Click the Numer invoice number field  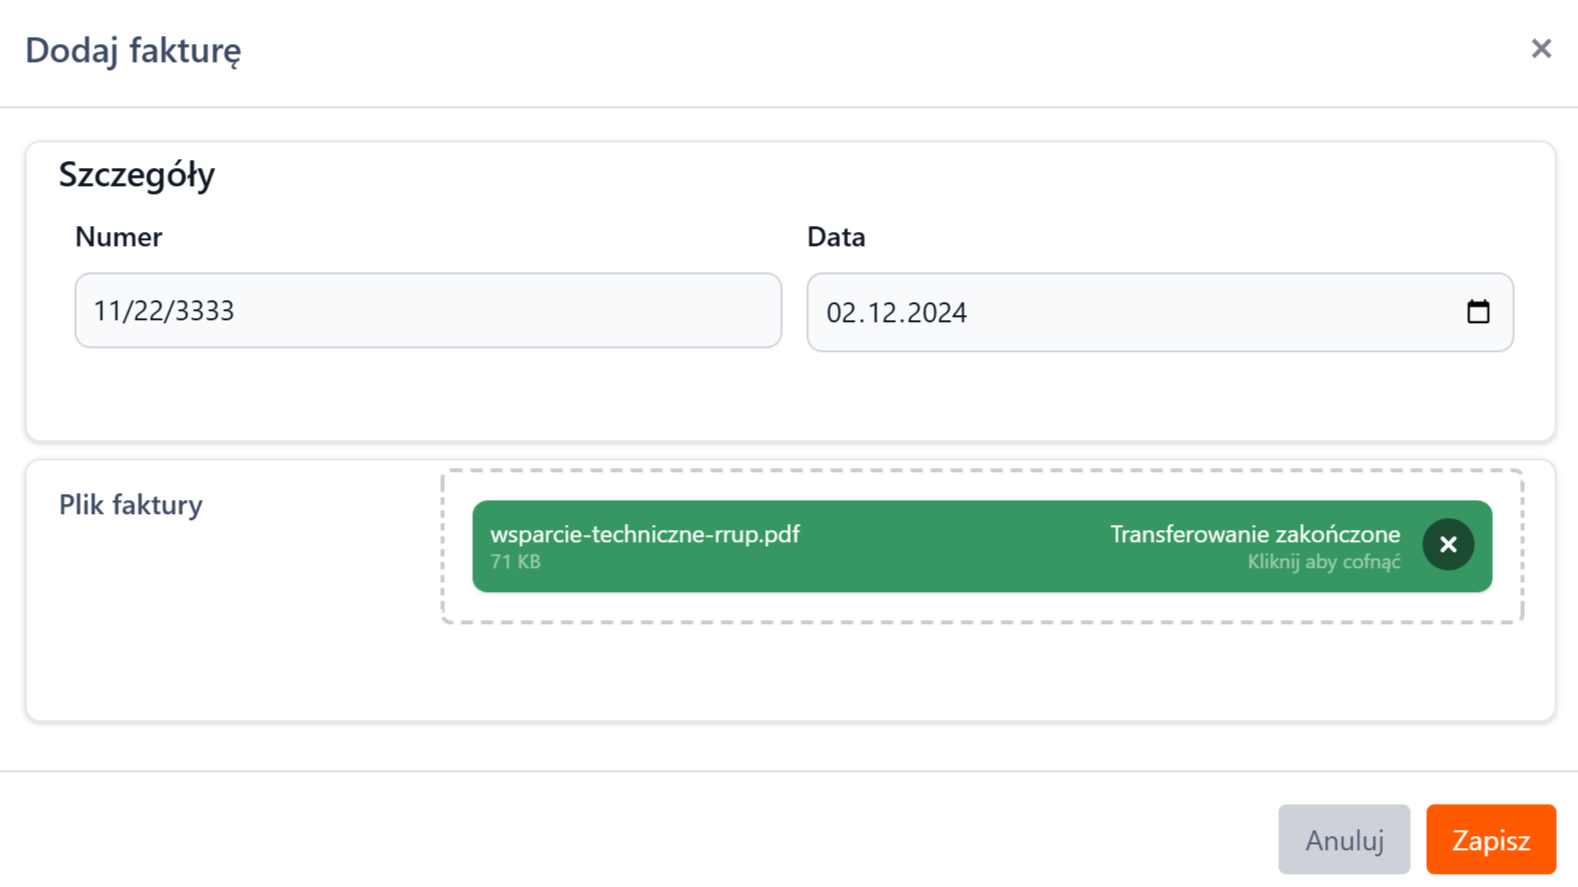[x=428, y=311]
